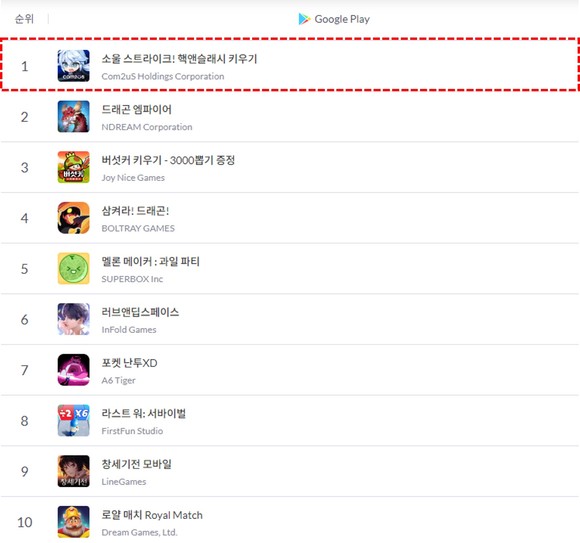Open the NDREAM Corporation developer link
The width and height of the screenshot is (580, 543).
(147, 127)
